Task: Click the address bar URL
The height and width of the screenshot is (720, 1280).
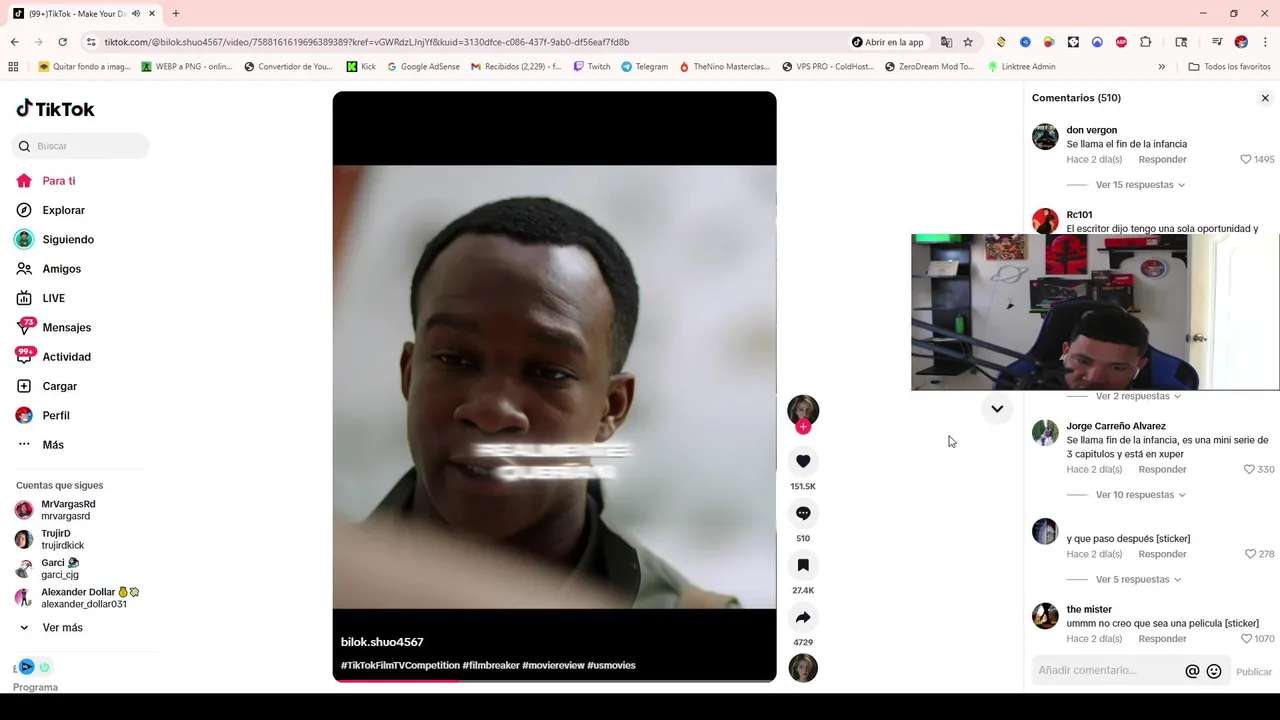Action: 366,42
